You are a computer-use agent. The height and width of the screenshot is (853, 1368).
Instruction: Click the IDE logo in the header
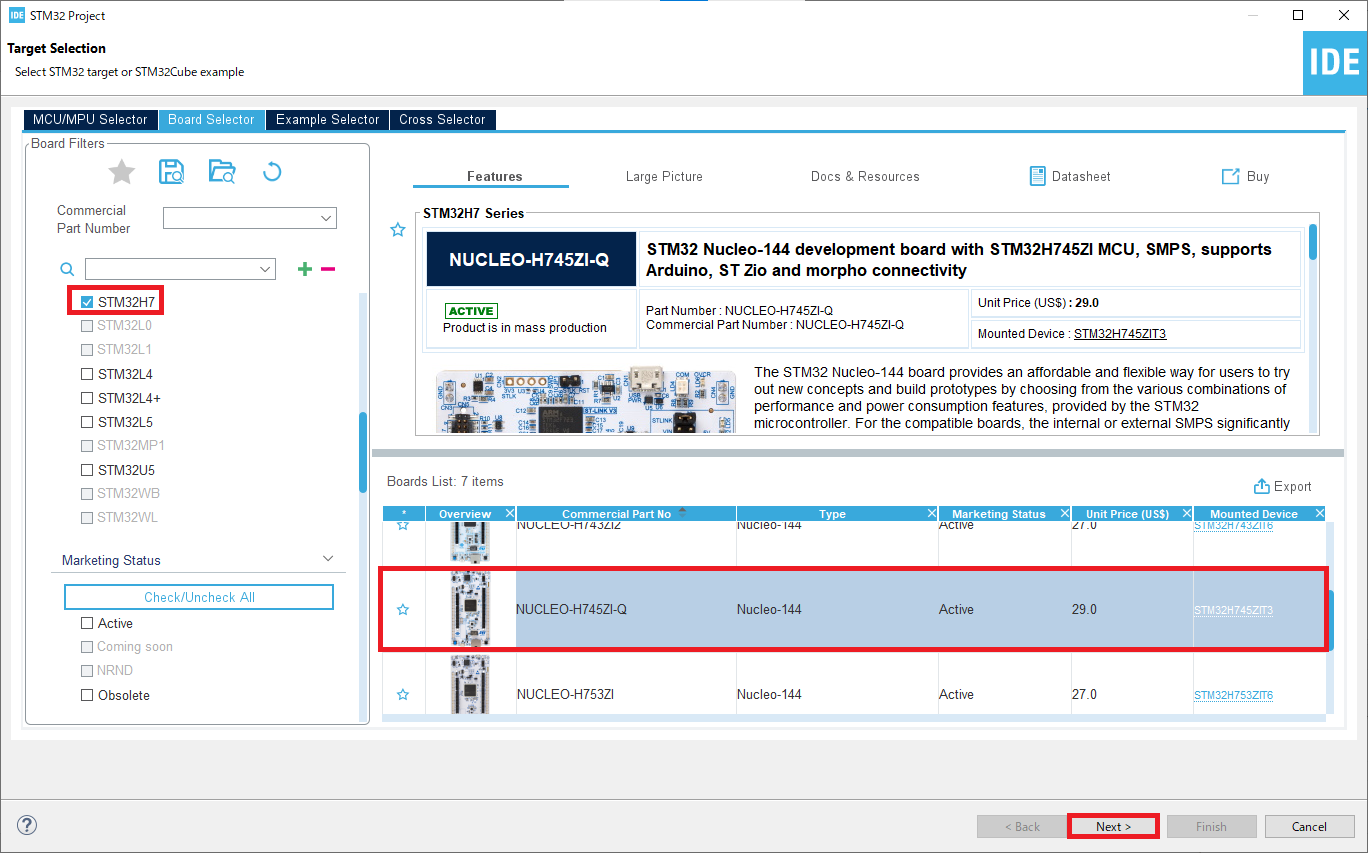1335,64
